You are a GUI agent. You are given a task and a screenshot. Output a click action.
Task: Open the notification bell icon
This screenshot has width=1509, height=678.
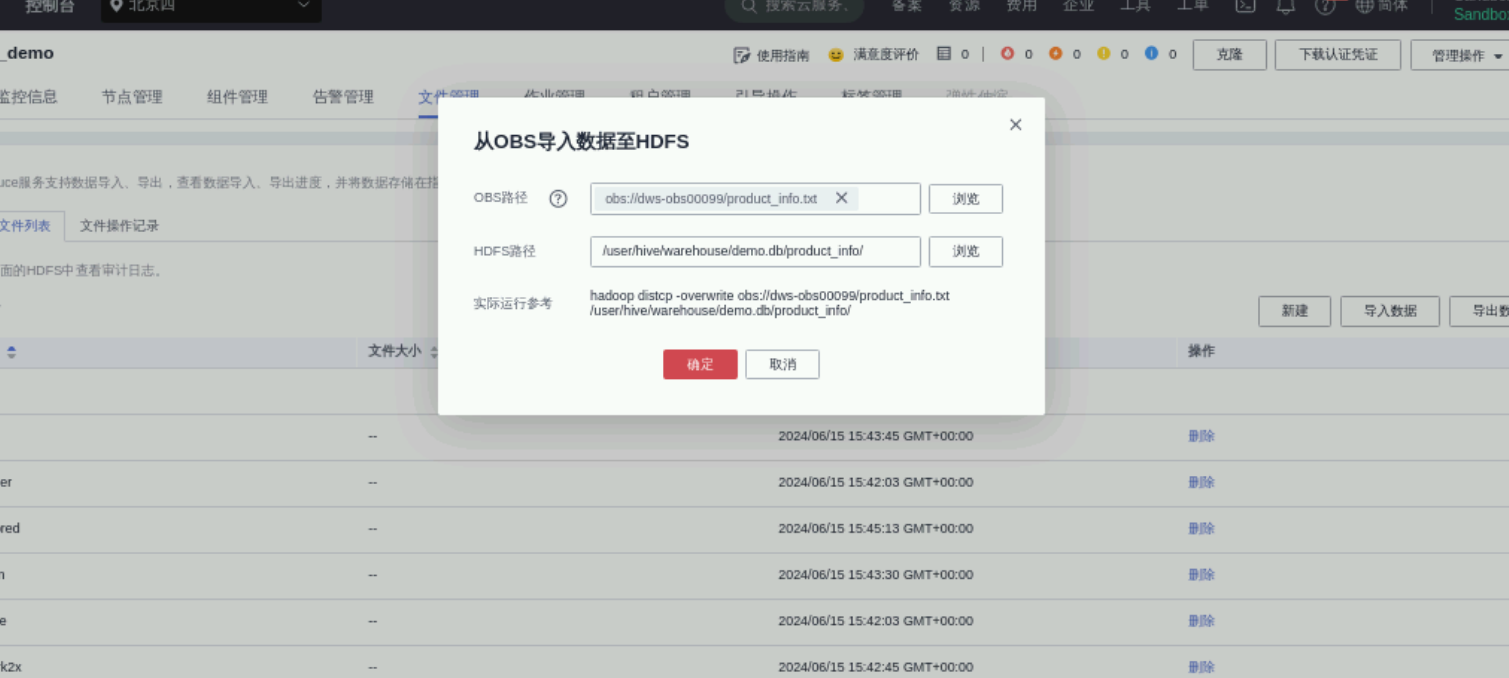point(1286,6)
